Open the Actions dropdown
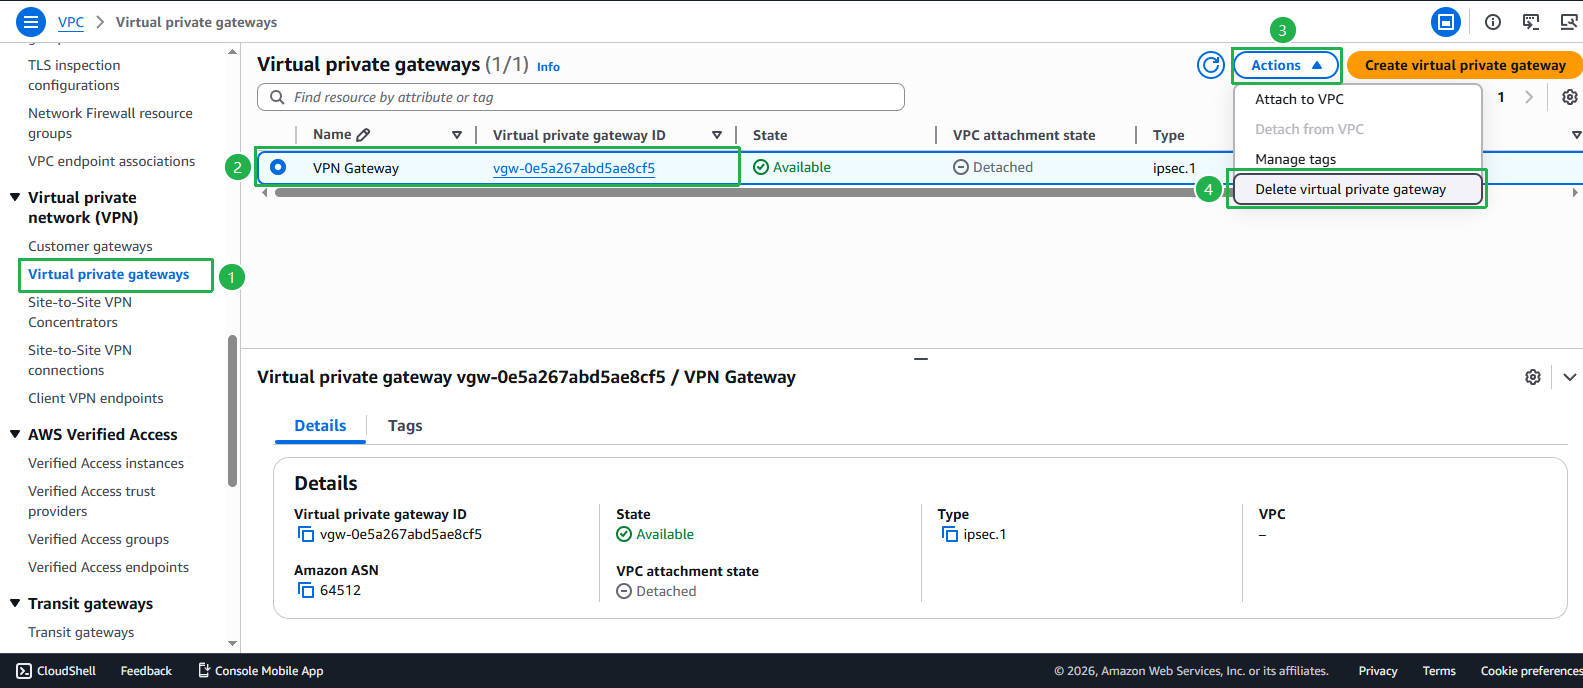 pyautogui.click(x=1286, y=65)
